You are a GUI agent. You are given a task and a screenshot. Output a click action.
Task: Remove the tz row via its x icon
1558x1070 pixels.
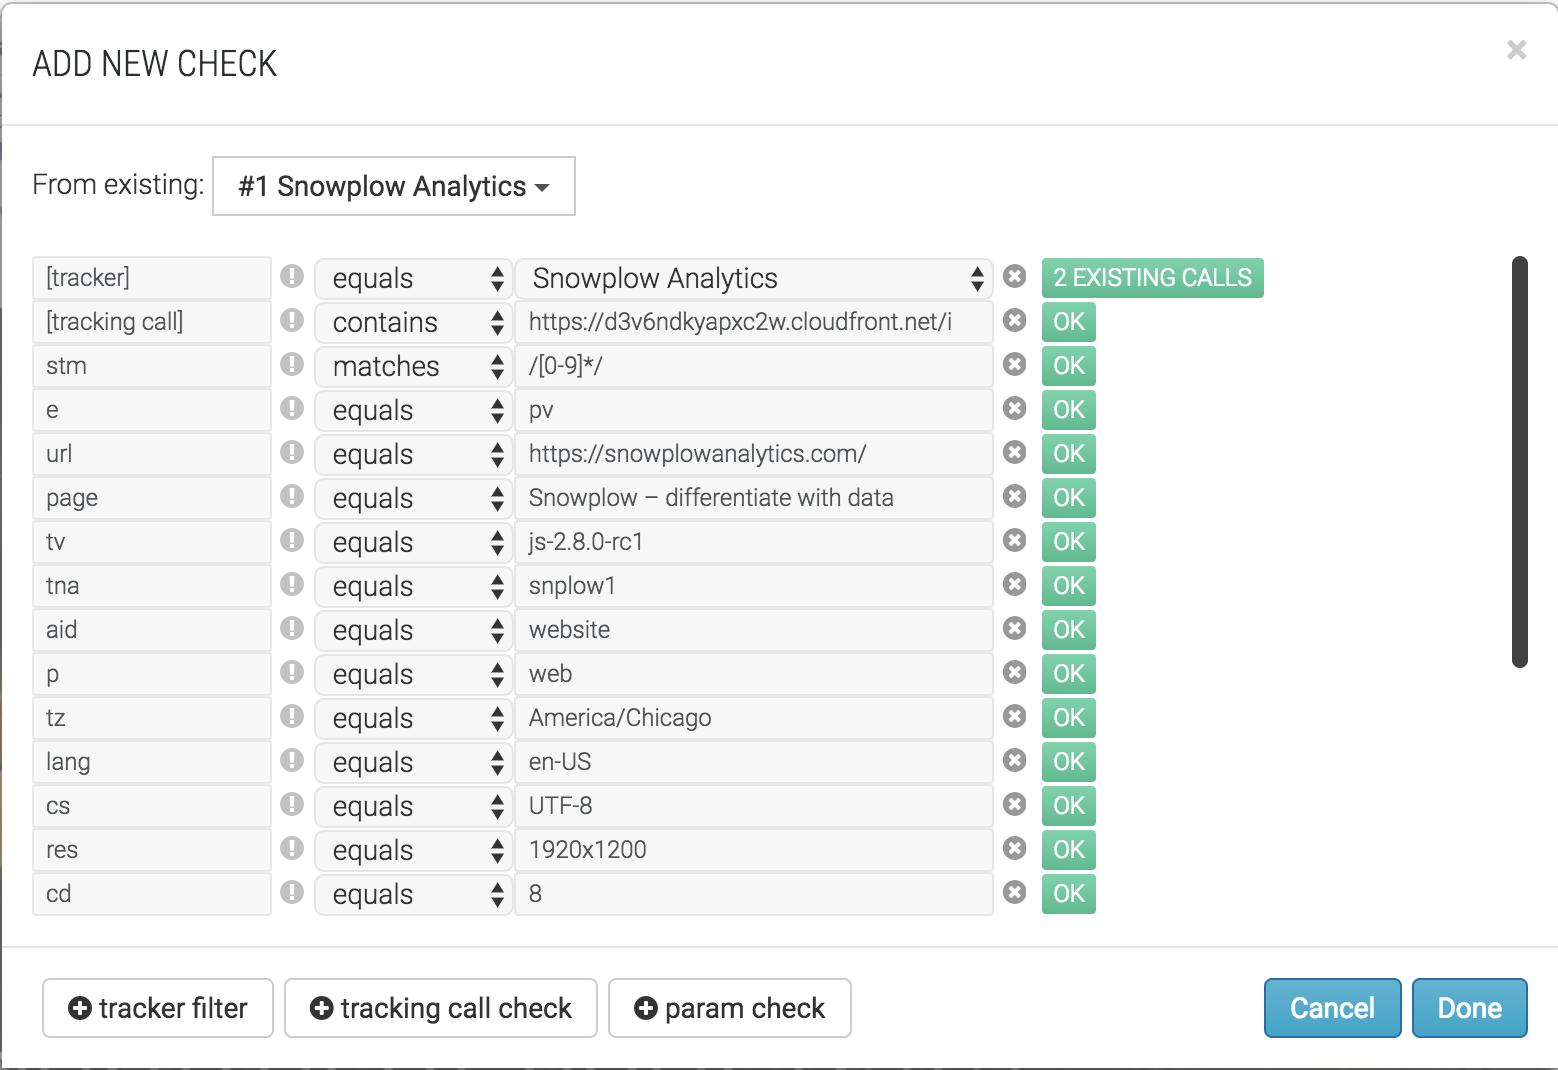(1014, 717)
